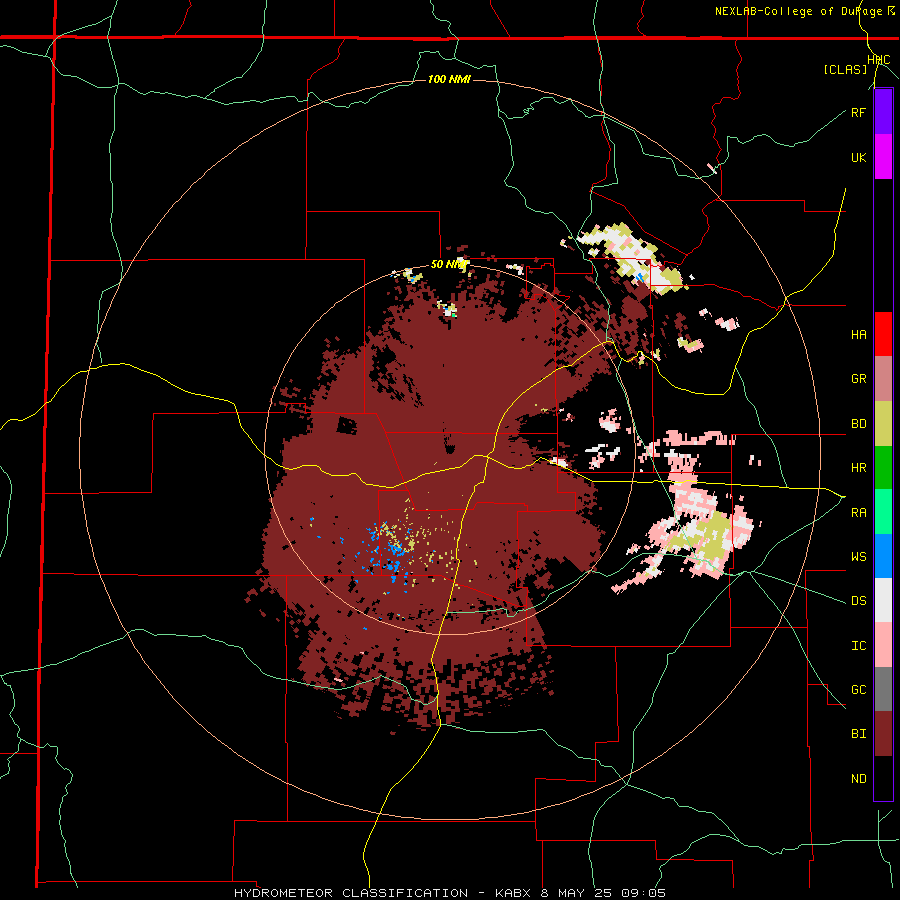Click the 50 NMI range ring label
The height and width of the screenshot is (900, 900).
[449, 265]
